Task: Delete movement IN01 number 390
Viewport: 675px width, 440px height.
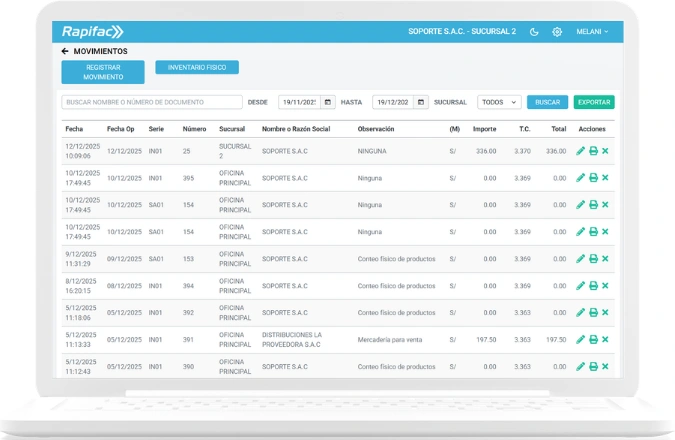Action: (605, 367)
